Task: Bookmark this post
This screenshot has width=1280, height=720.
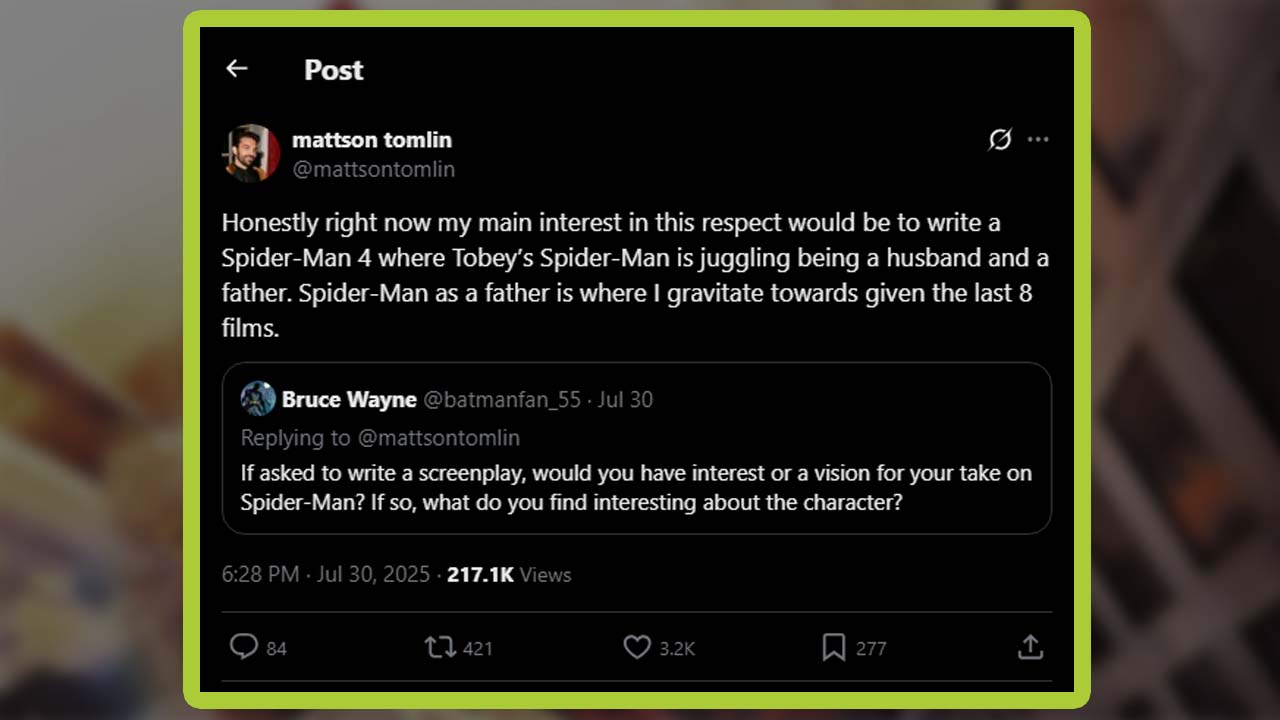Action: click(x=833, y=647)
